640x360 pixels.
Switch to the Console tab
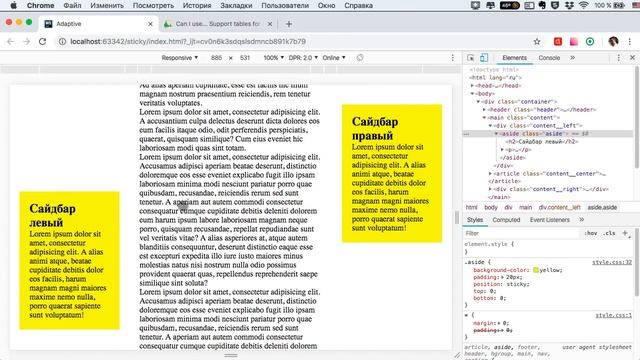(x=549, y=58)
